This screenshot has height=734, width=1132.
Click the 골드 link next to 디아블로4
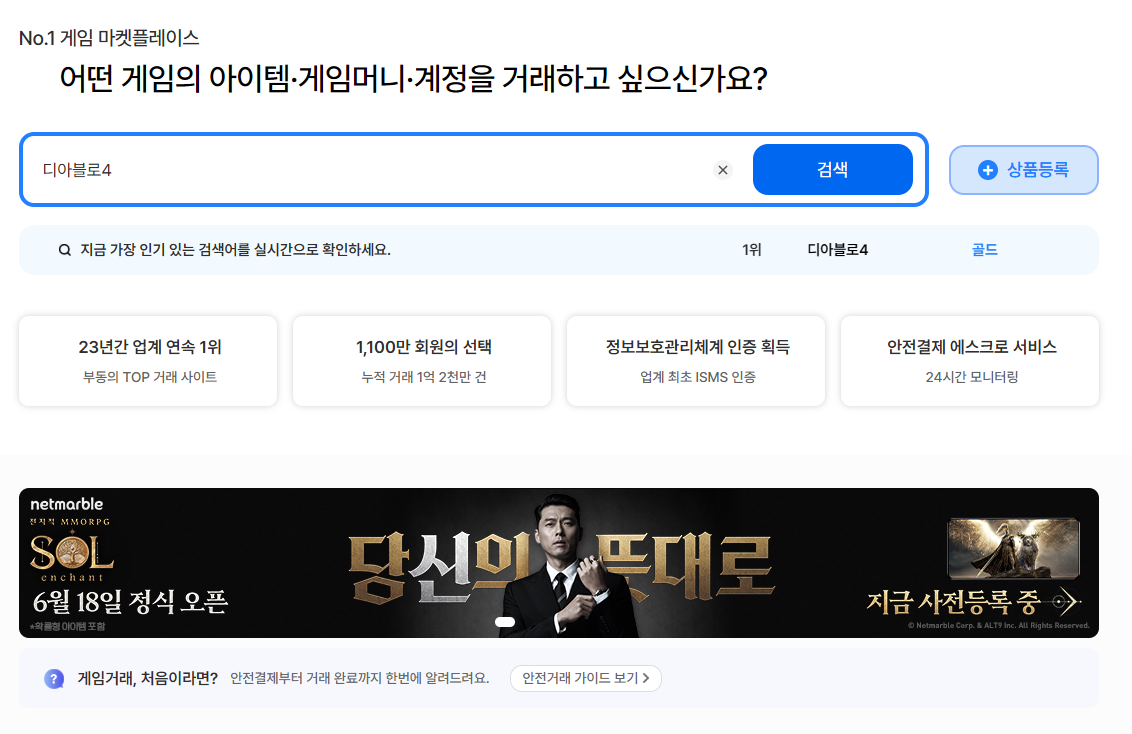tap(985, 250)
